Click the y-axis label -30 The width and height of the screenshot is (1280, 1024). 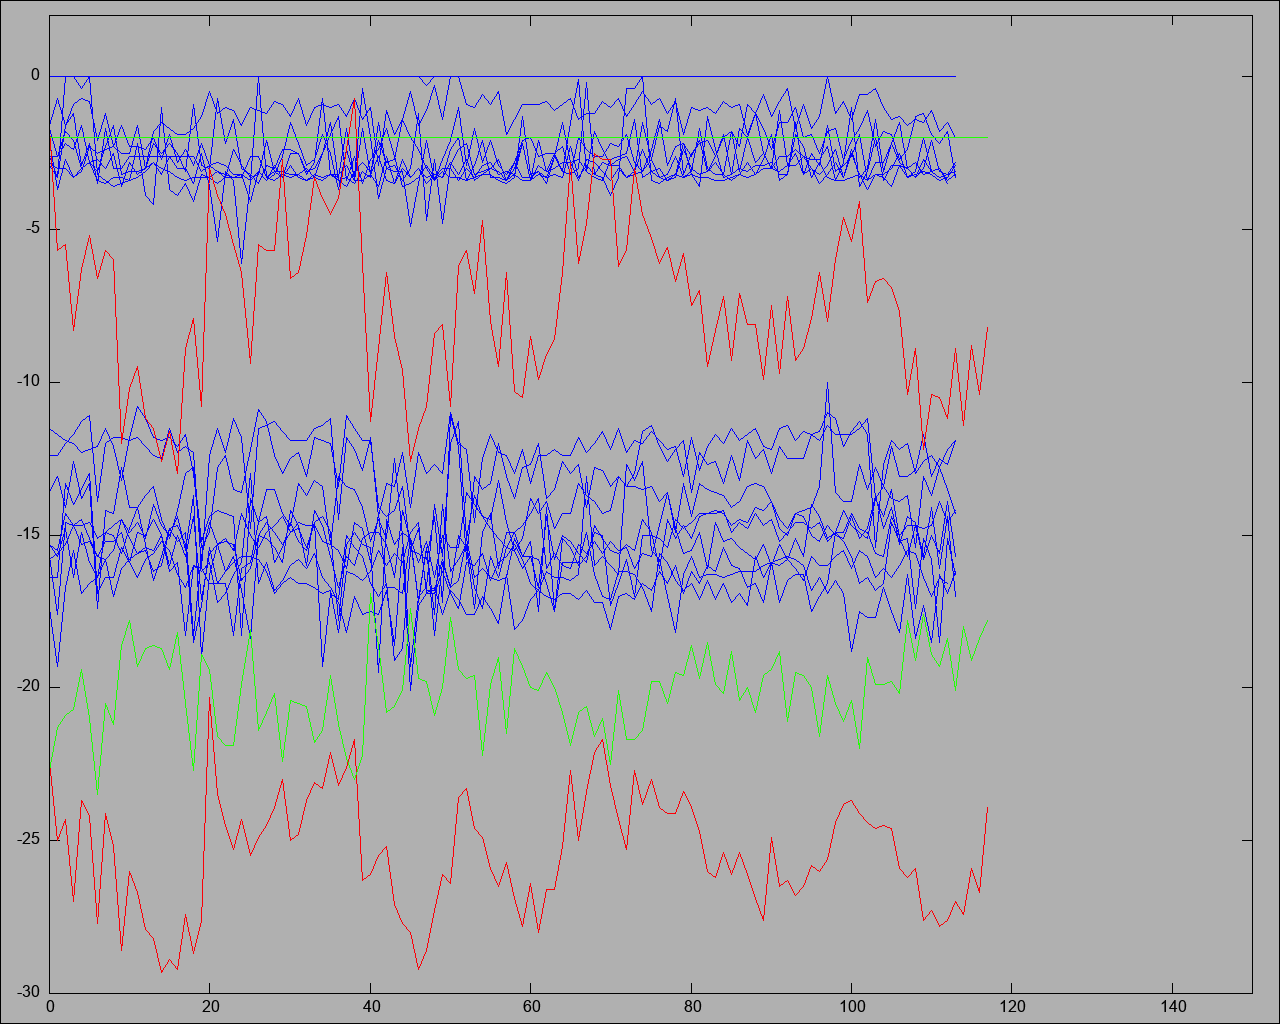tap(28, 991)
